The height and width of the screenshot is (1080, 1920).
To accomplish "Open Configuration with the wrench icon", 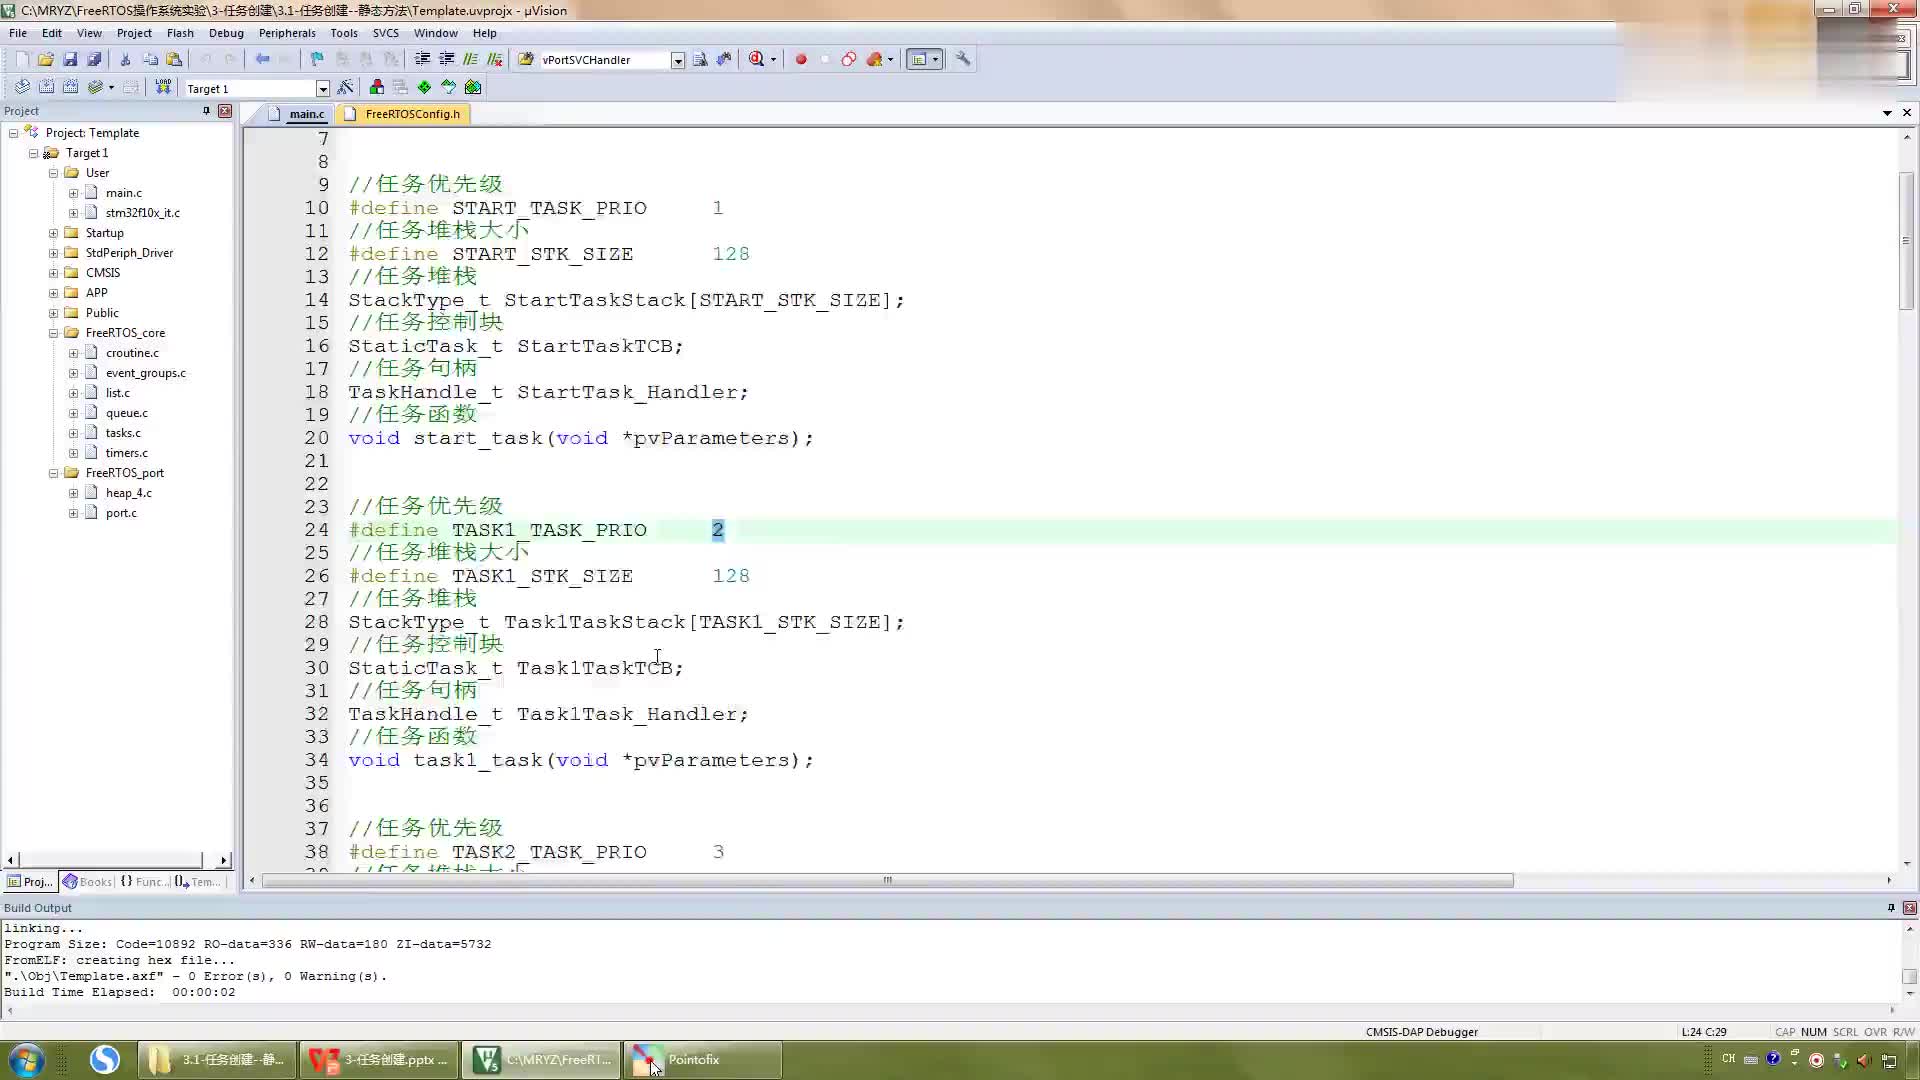I will click(x=963, y=59).
